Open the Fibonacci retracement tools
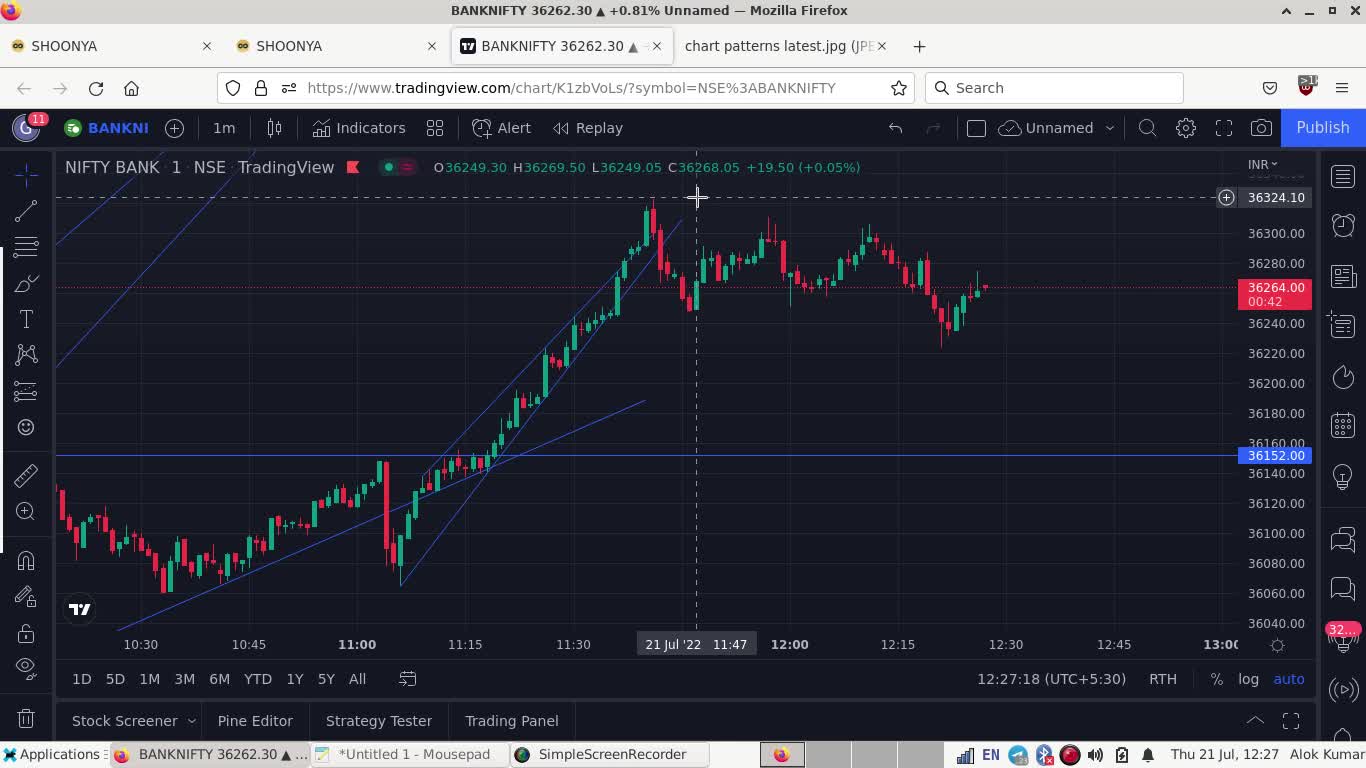This screenshot has height=768, width=1366. (26, 246)
